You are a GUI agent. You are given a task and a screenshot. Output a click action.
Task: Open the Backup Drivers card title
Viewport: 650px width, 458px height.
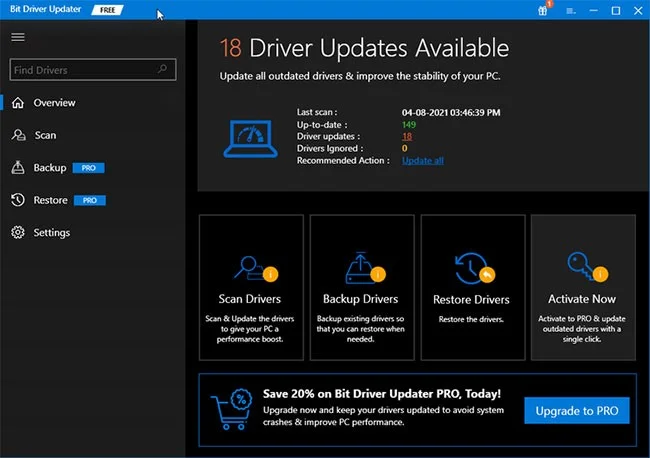[x=361, y=299]
